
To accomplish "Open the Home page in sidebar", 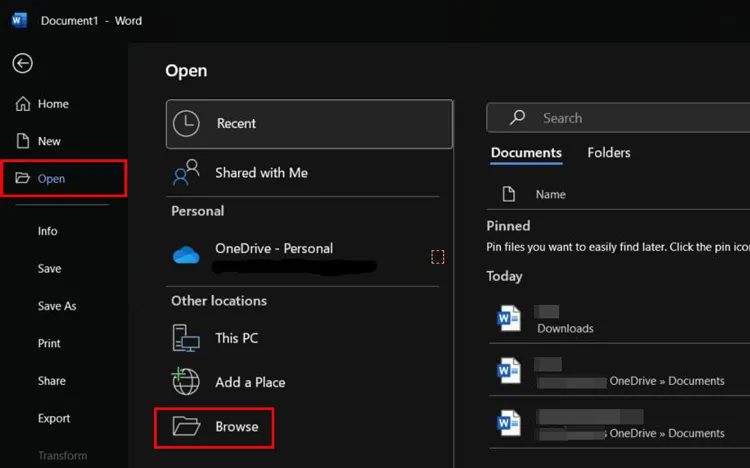I will (x=53, y=104).
